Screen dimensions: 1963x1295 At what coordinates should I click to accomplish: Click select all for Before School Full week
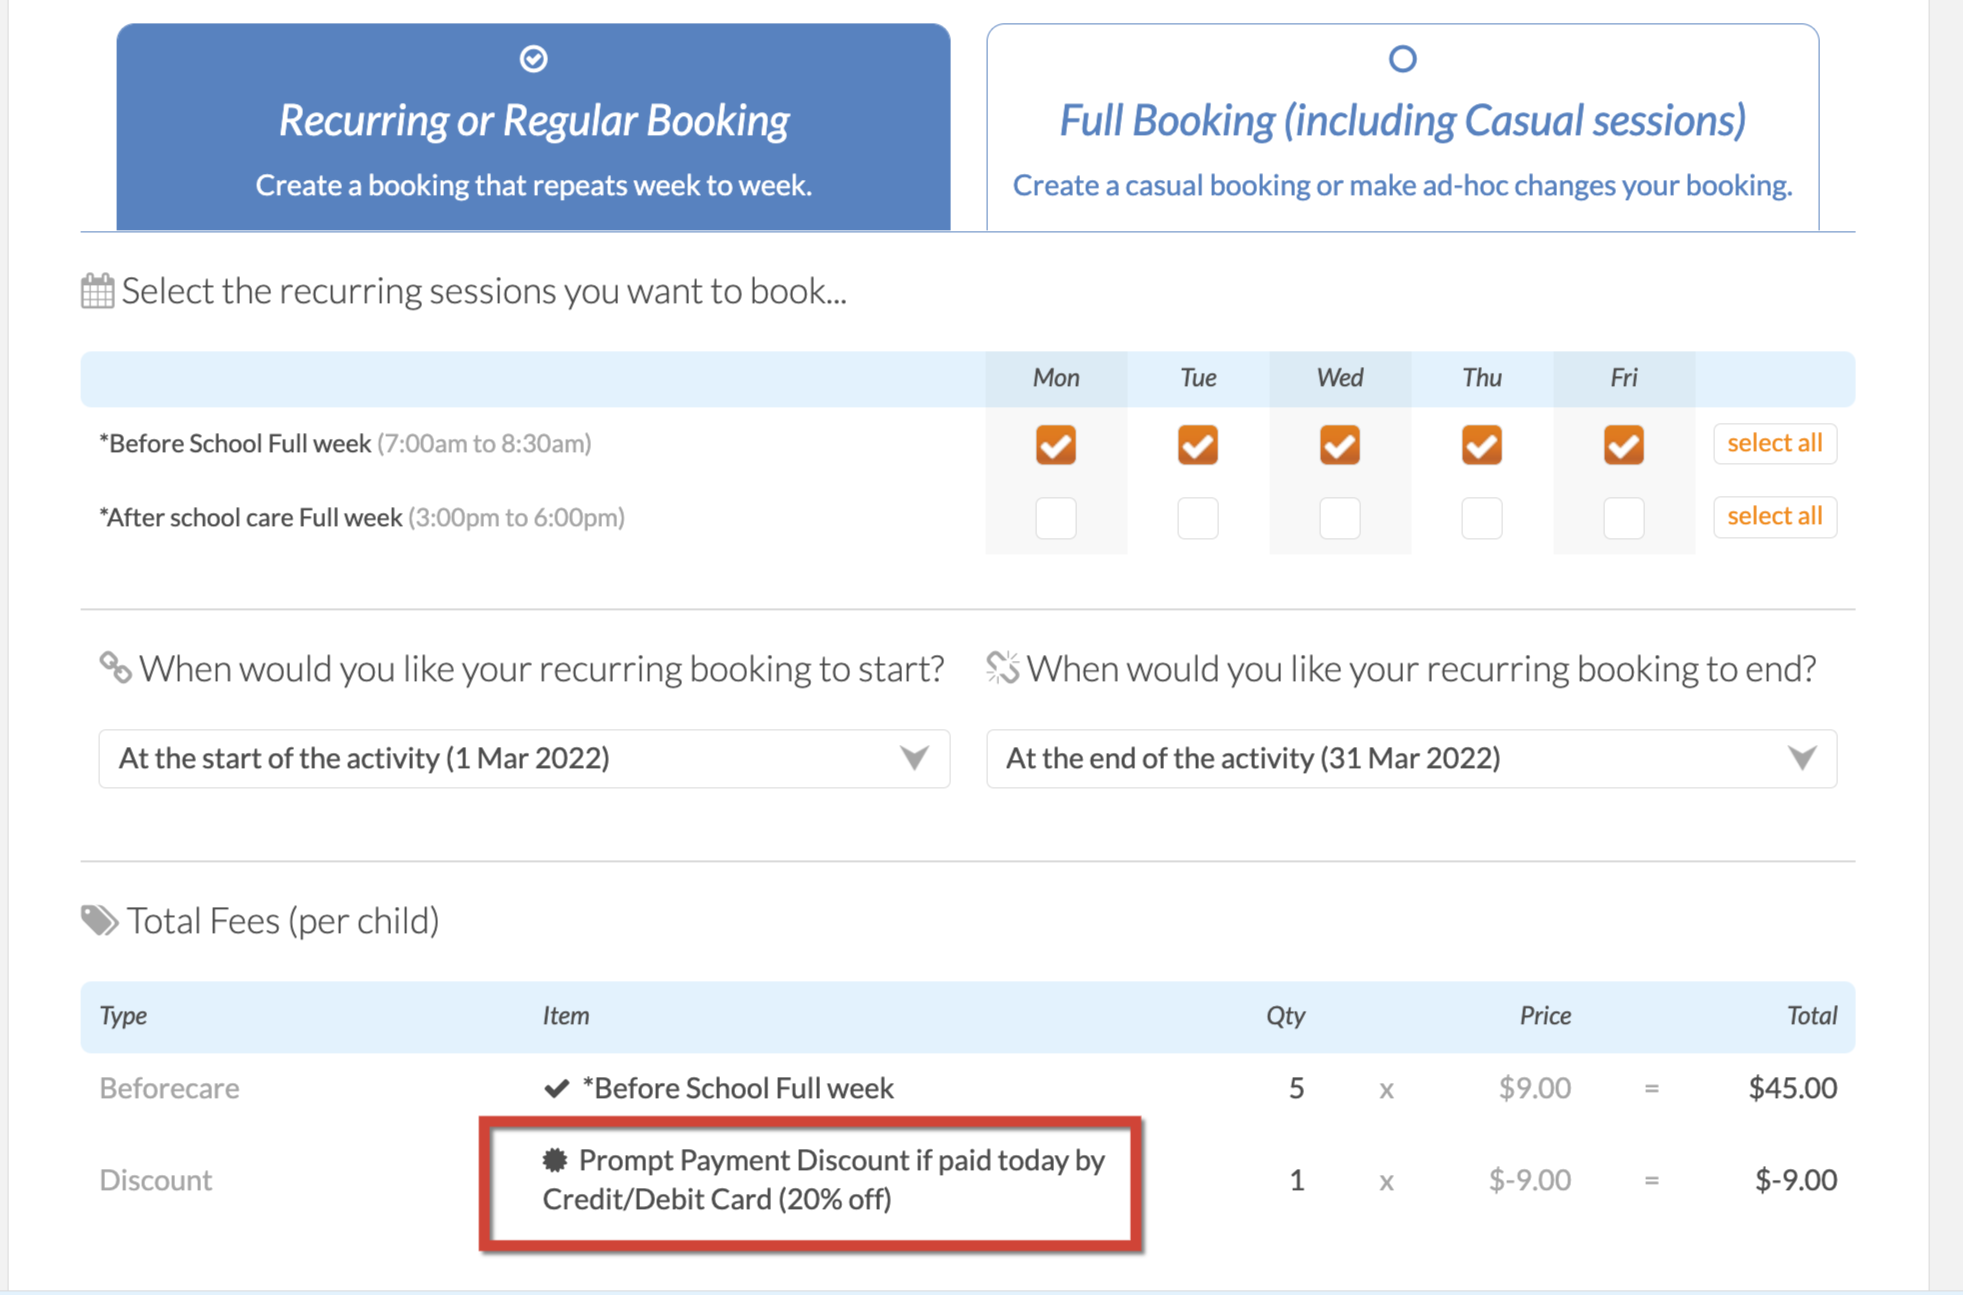pos(1775,443)
